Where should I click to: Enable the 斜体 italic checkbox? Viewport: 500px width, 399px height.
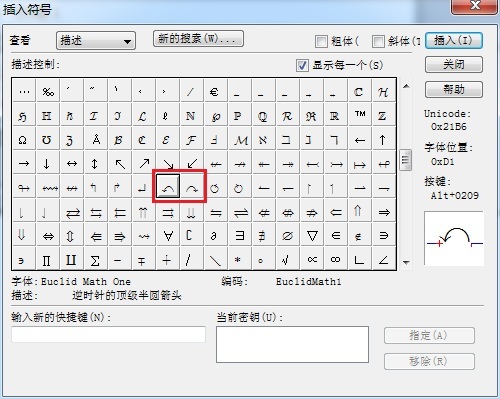click(x=378, y=41)
